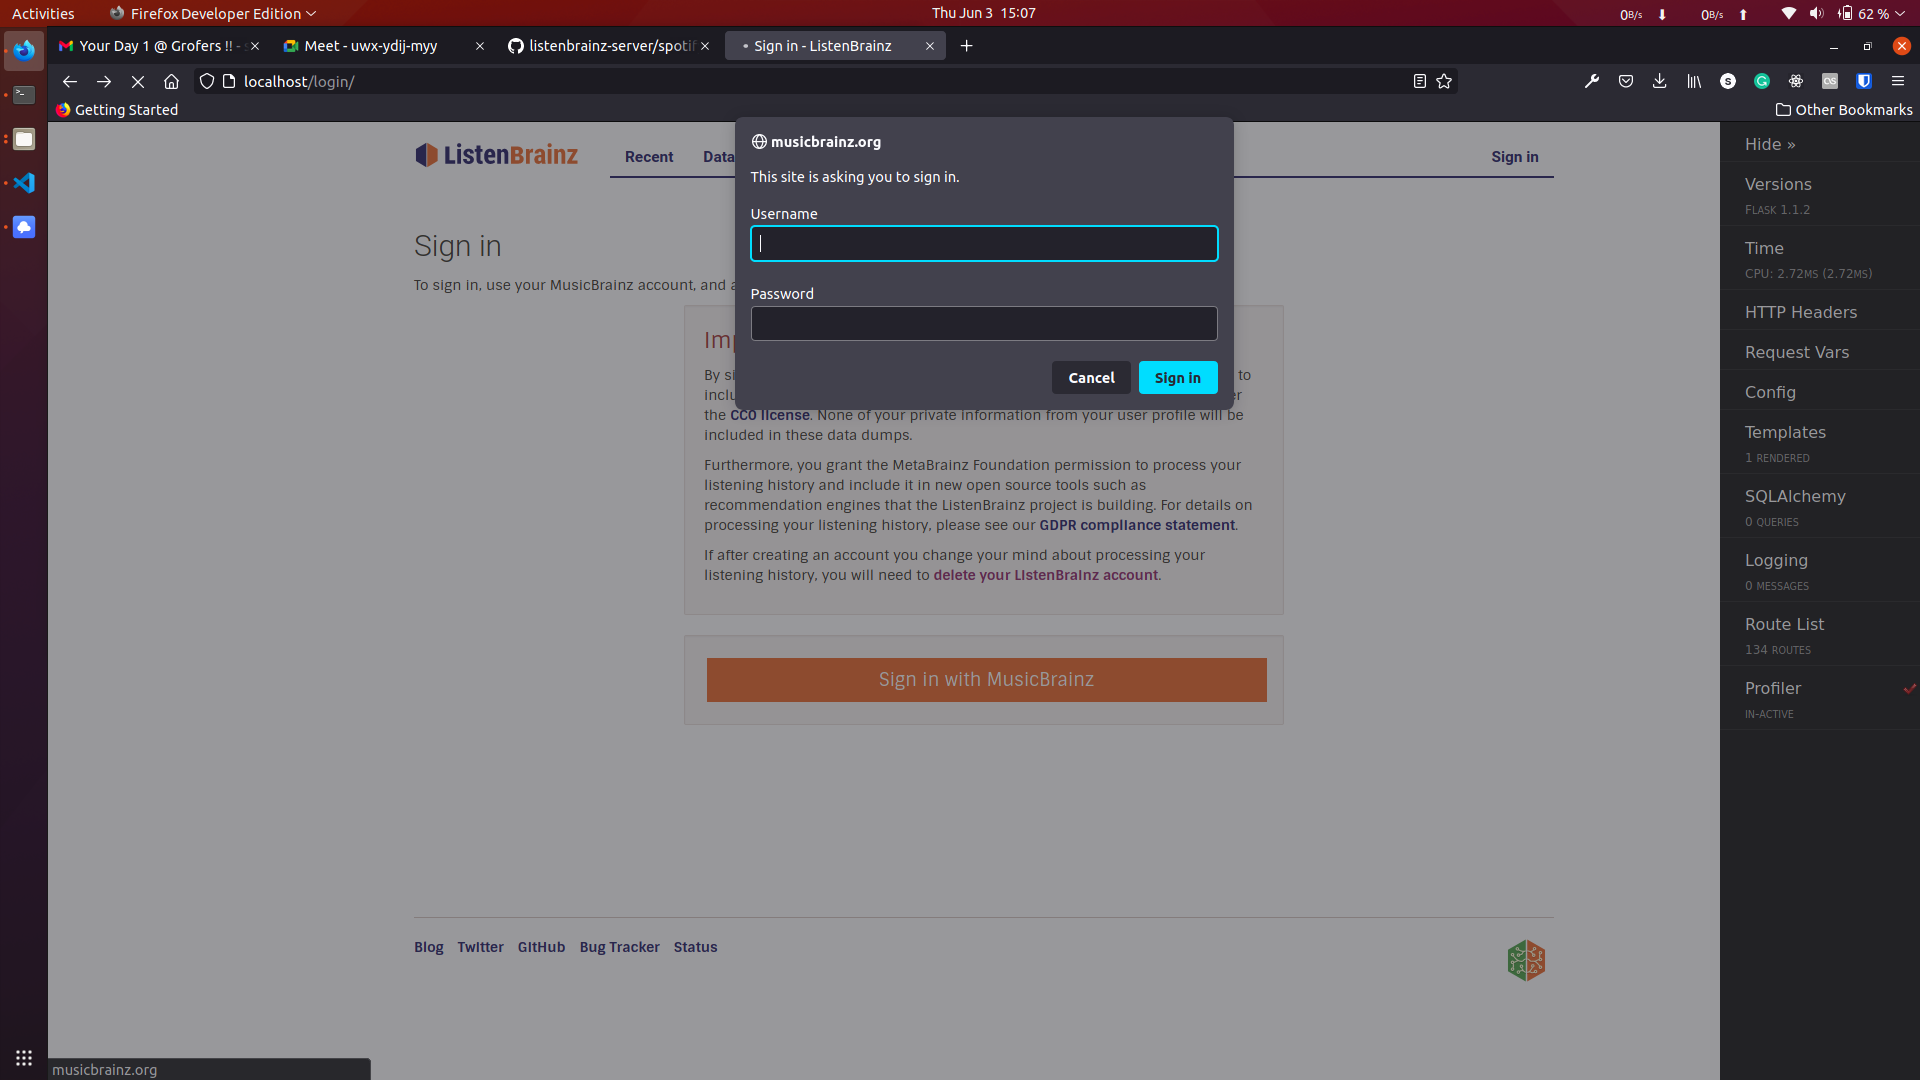The width and height of the screenshot is (1920, 1080).
Task: Go to the Firefox home page icon
Action: coord(172,82)
